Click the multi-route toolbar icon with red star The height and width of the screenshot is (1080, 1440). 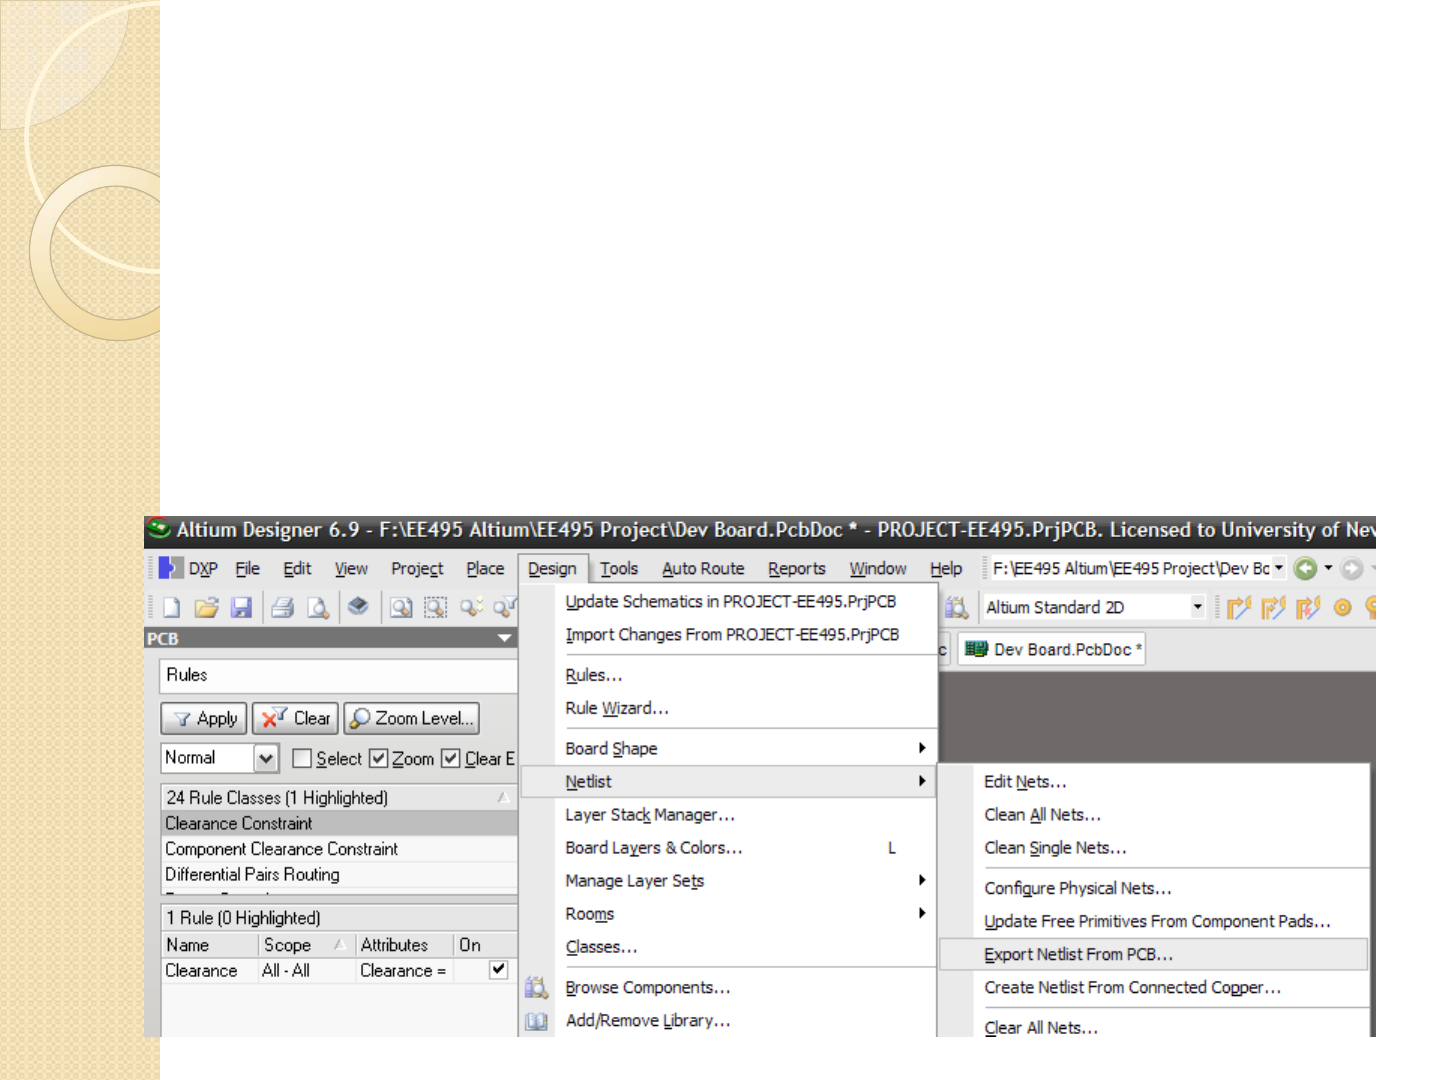pyautogui.click(x=1308, y=607)
